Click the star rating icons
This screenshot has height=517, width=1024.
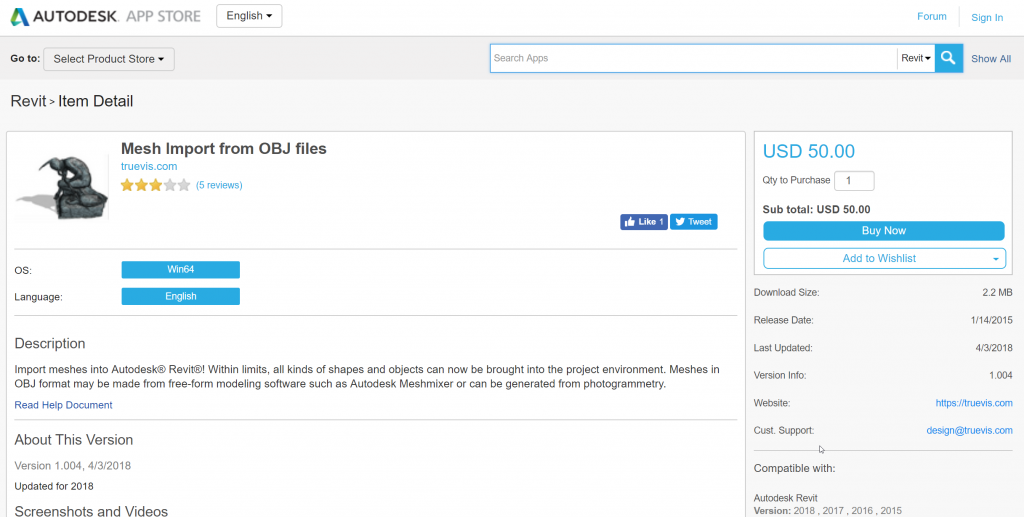[x=155, y=185]
